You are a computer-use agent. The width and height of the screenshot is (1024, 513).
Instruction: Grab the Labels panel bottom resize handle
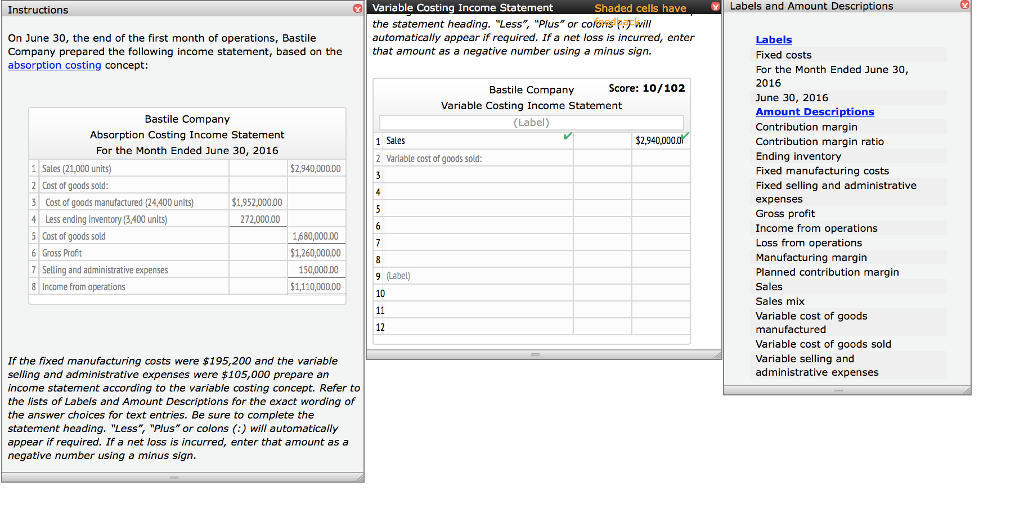click(839, 390)
